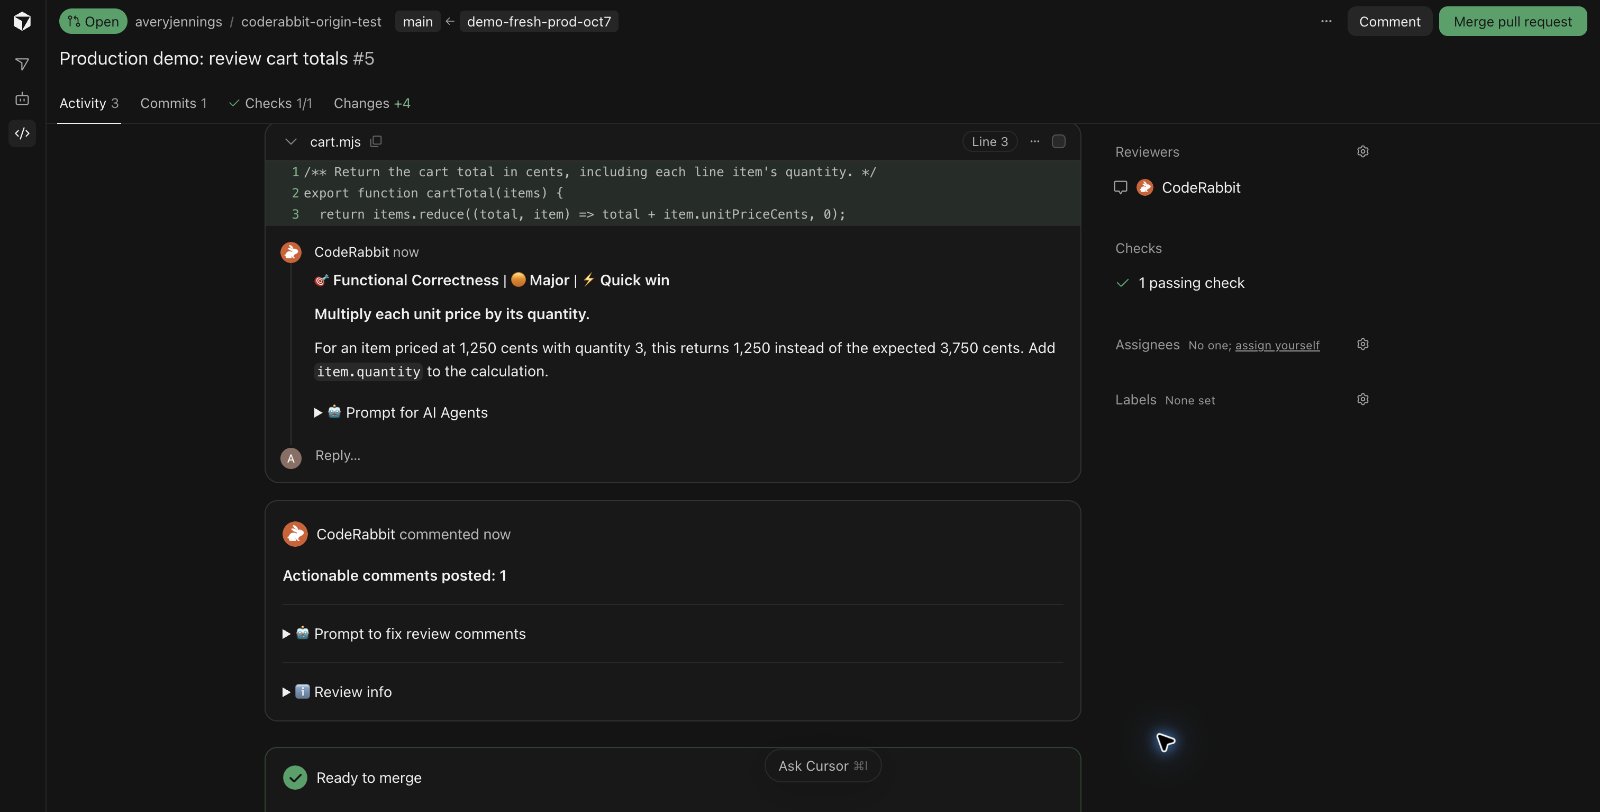Image resolution: width=1600 pixels, height=812 pixels.
Task: Open the coderabbit-origin-test repository link
Action: pos(311,21)
